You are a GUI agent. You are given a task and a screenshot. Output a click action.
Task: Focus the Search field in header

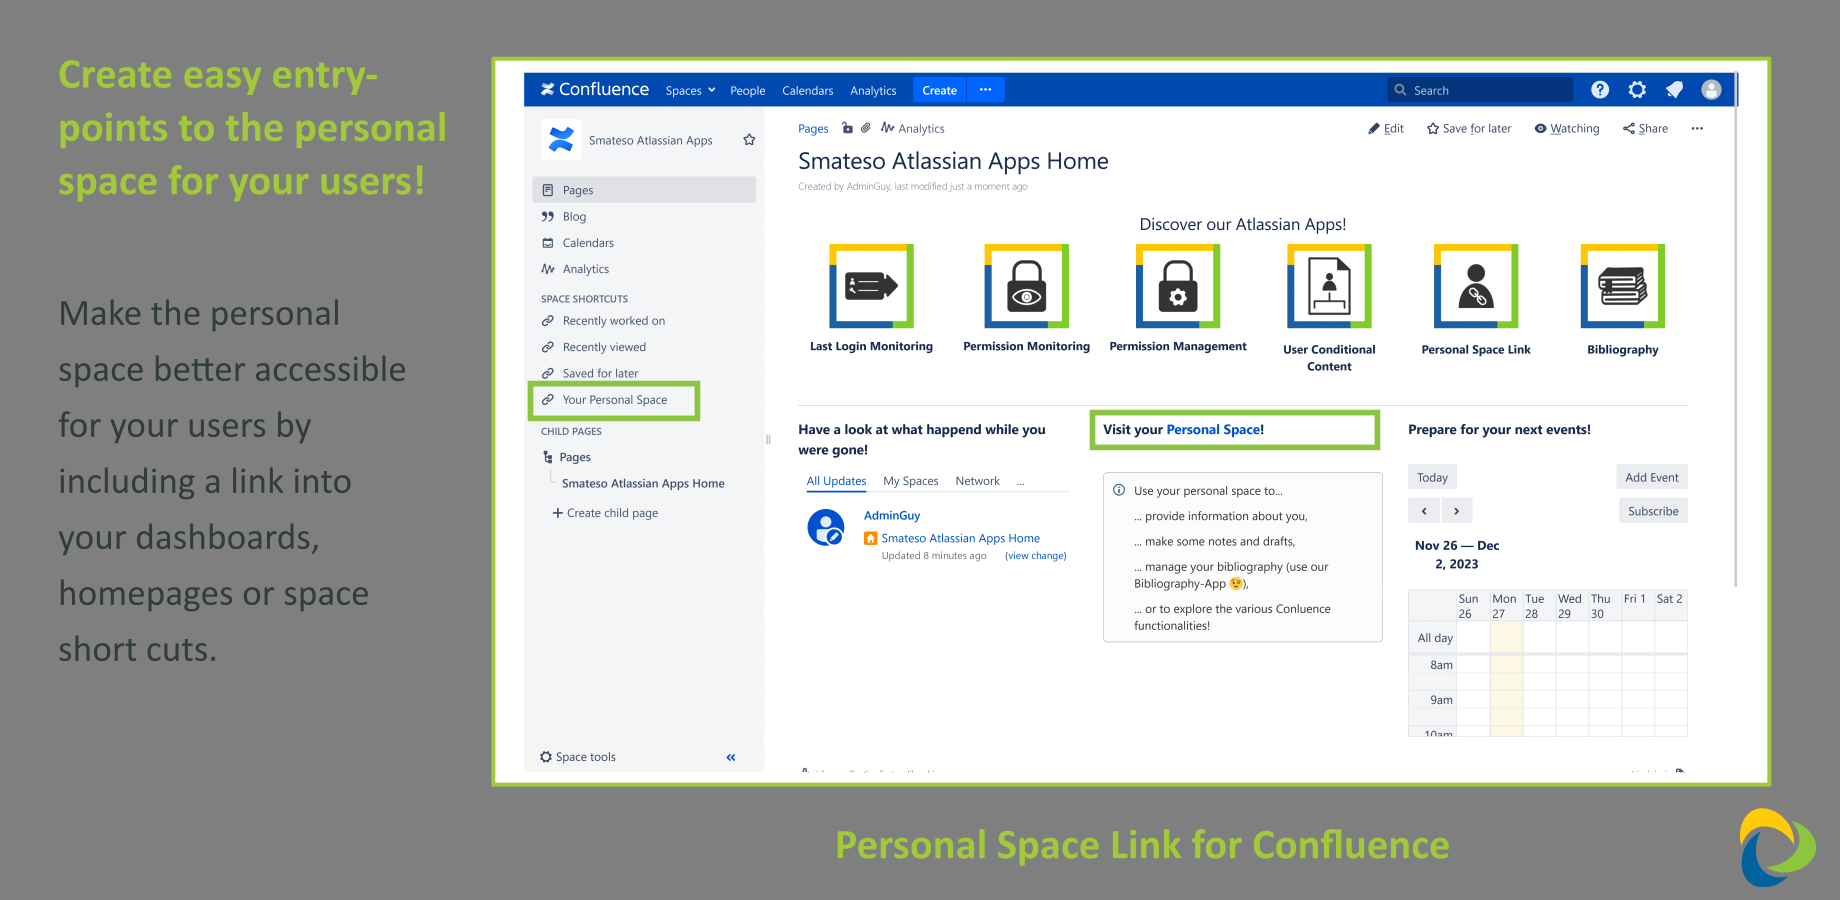pos(1480,90)
